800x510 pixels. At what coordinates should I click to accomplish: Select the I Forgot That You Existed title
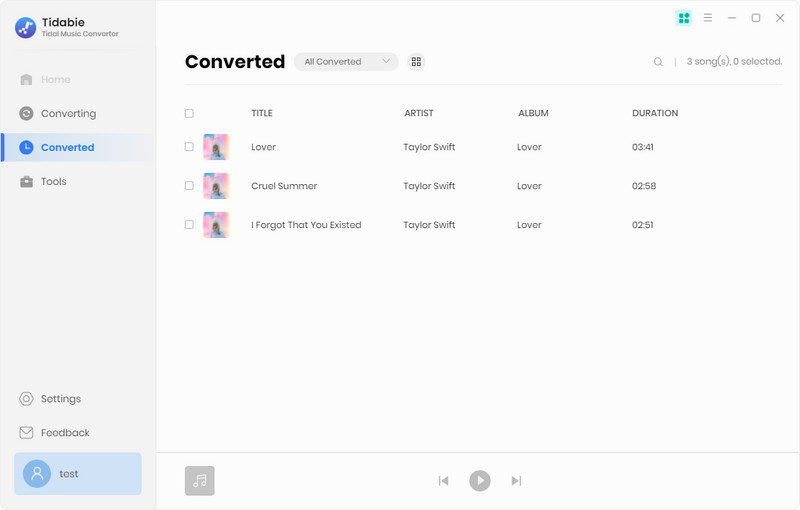[306, 225]
